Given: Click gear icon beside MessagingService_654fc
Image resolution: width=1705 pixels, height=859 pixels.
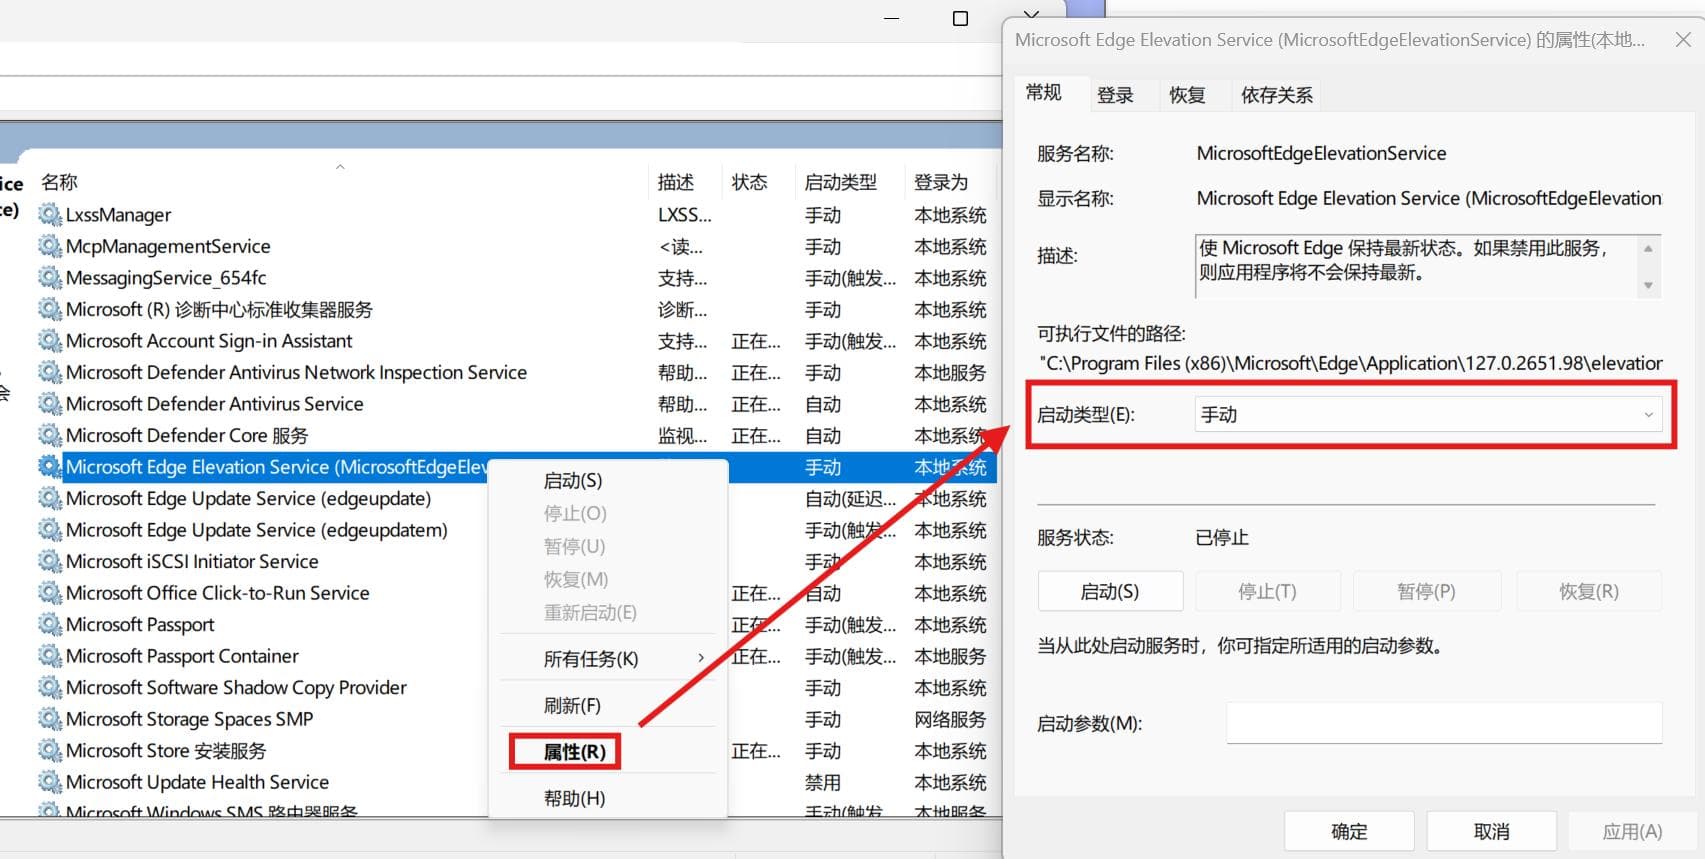Looking at the screenshot, I should point(50,277).
